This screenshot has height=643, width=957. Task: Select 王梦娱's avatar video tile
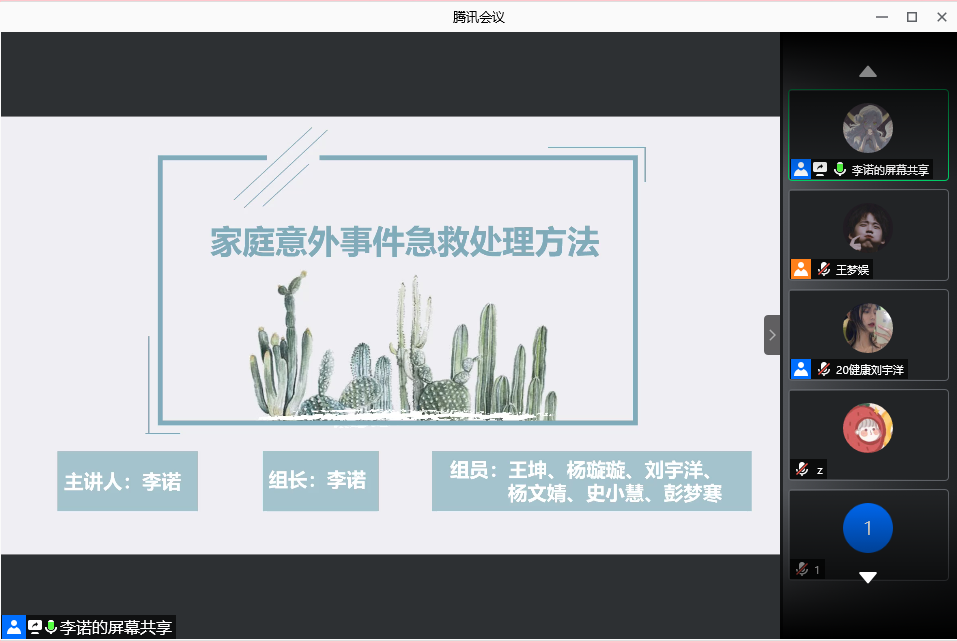click(867, 227)
